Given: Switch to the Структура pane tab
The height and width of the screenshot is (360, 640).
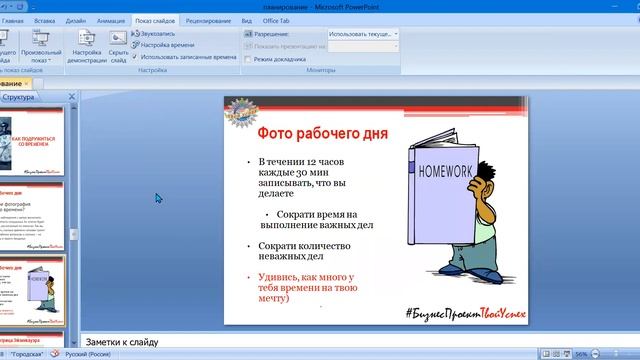Looking at the screenshot, I should [18, 97].
